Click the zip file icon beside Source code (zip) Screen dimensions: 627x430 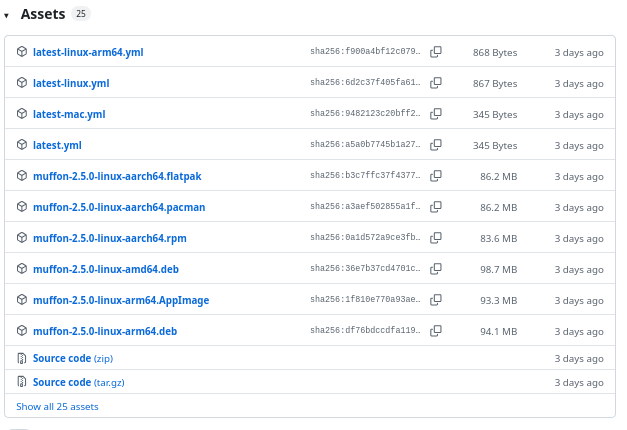tap(22, 358)
